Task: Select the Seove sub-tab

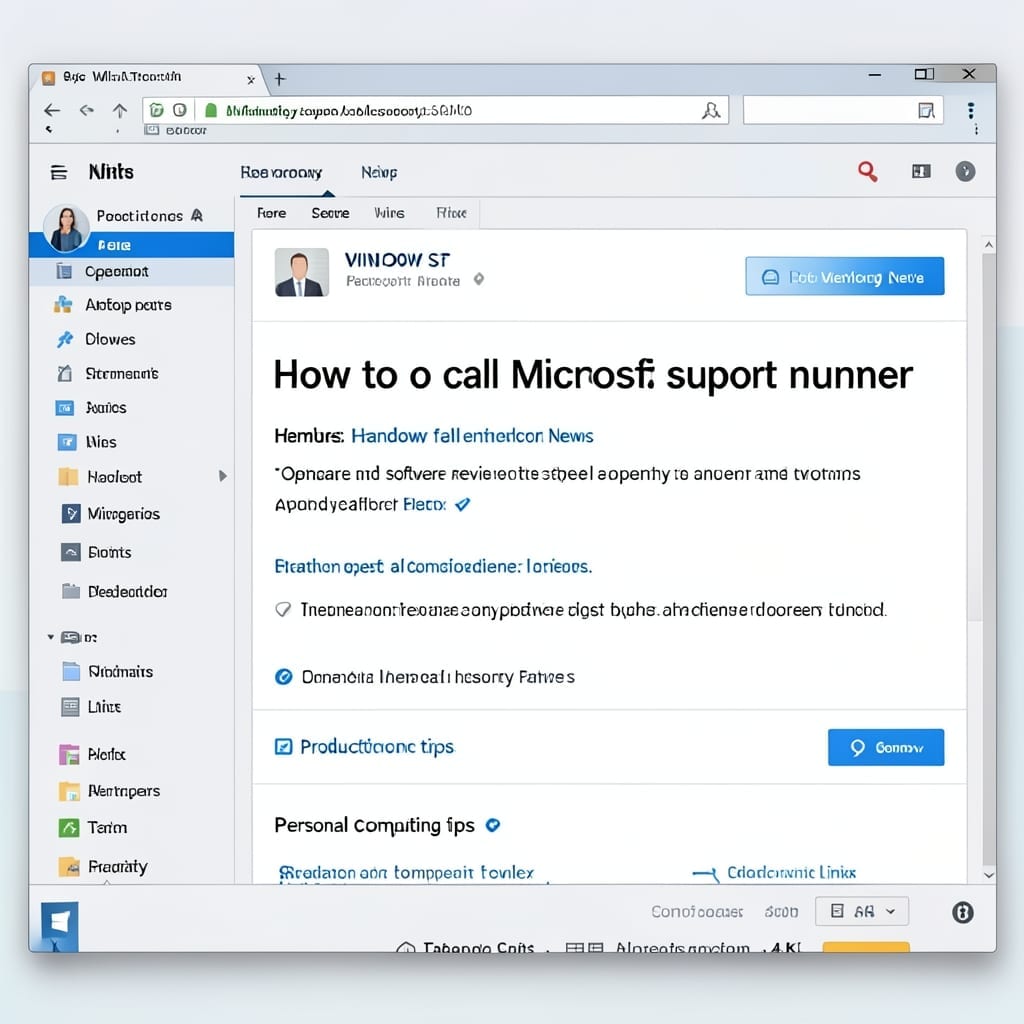Action: (330, 213)
